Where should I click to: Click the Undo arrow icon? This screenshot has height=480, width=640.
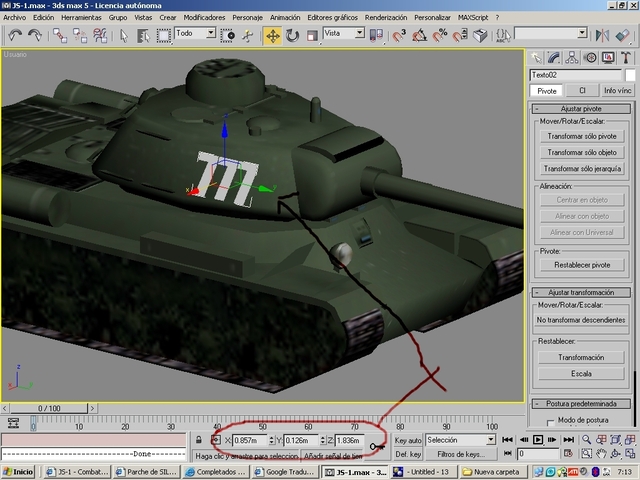[15, 36]
